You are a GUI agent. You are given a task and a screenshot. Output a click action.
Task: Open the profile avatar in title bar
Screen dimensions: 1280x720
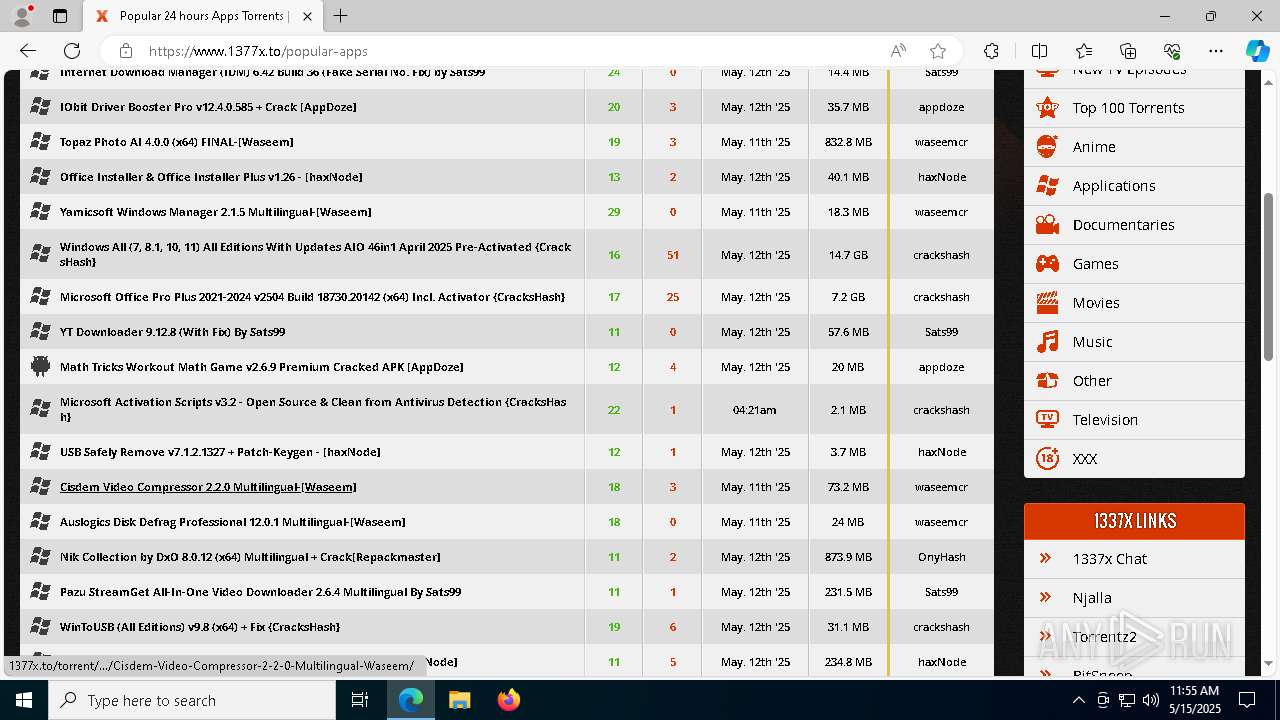[x=22, y=16]
